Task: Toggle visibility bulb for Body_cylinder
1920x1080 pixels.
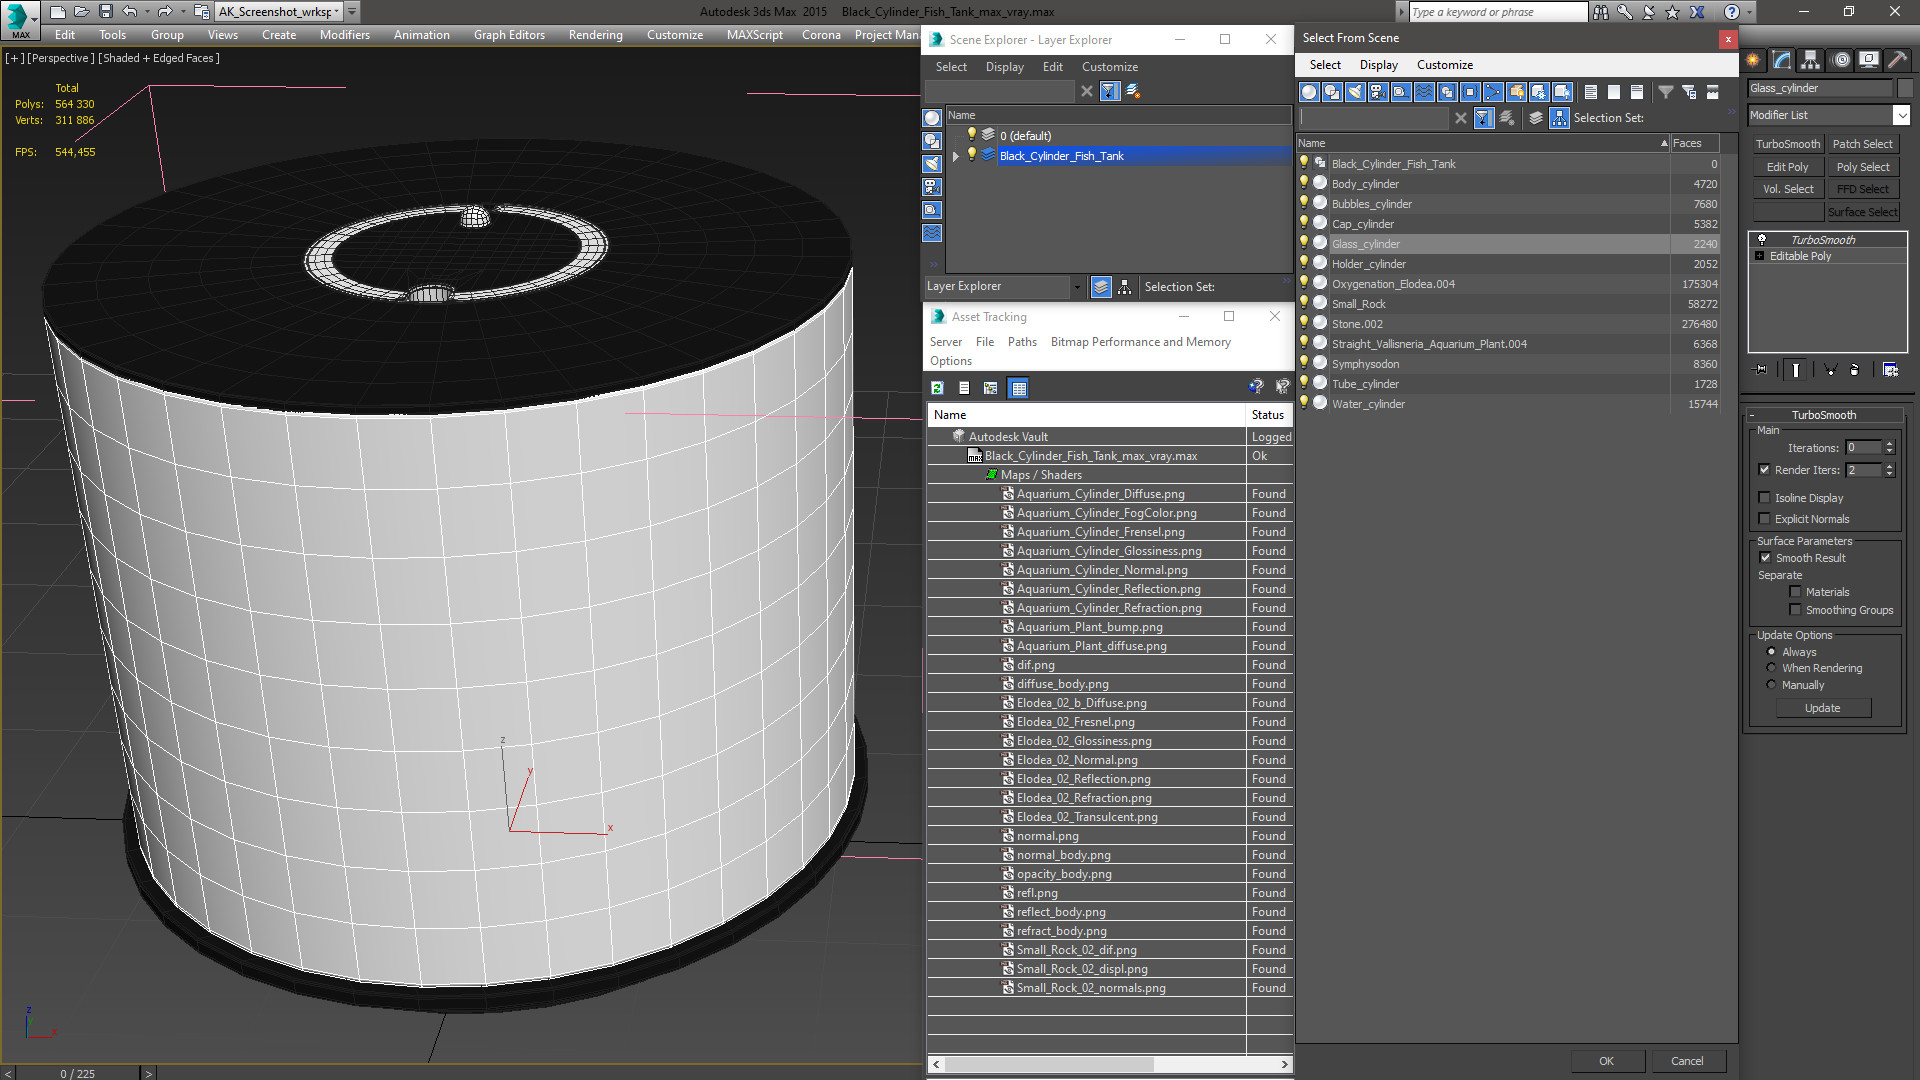Action: coord(1303,183)
